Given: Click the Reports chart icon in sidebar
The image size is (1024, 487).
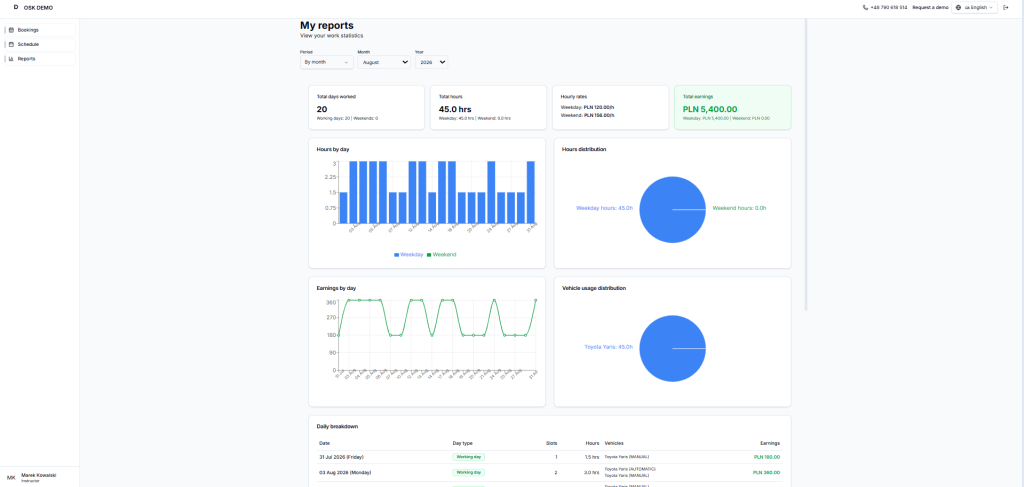Looking at the screenshot, I should point(11,59).
